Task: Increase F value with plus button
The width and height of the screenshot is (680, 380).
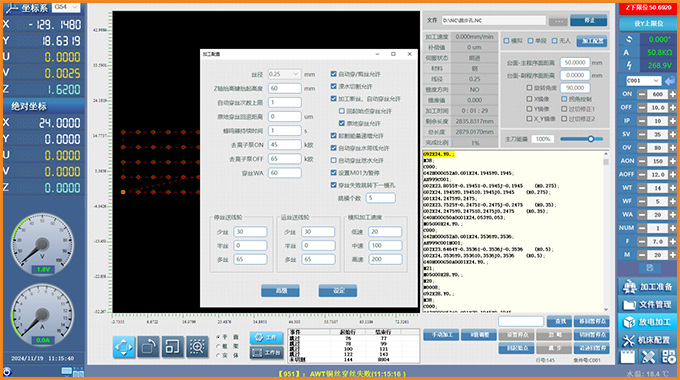Action: tap(672, 241)
